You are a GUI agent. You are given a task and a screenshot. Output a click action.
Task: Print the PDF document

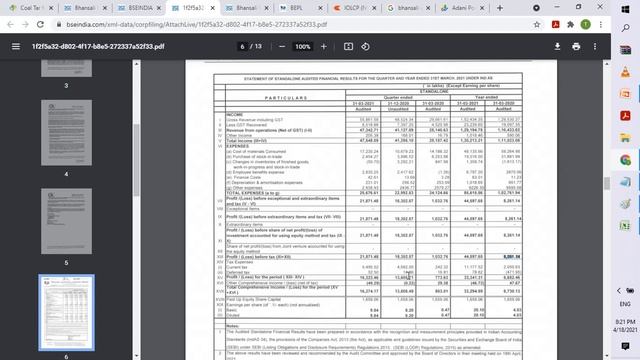pos(576,47)
